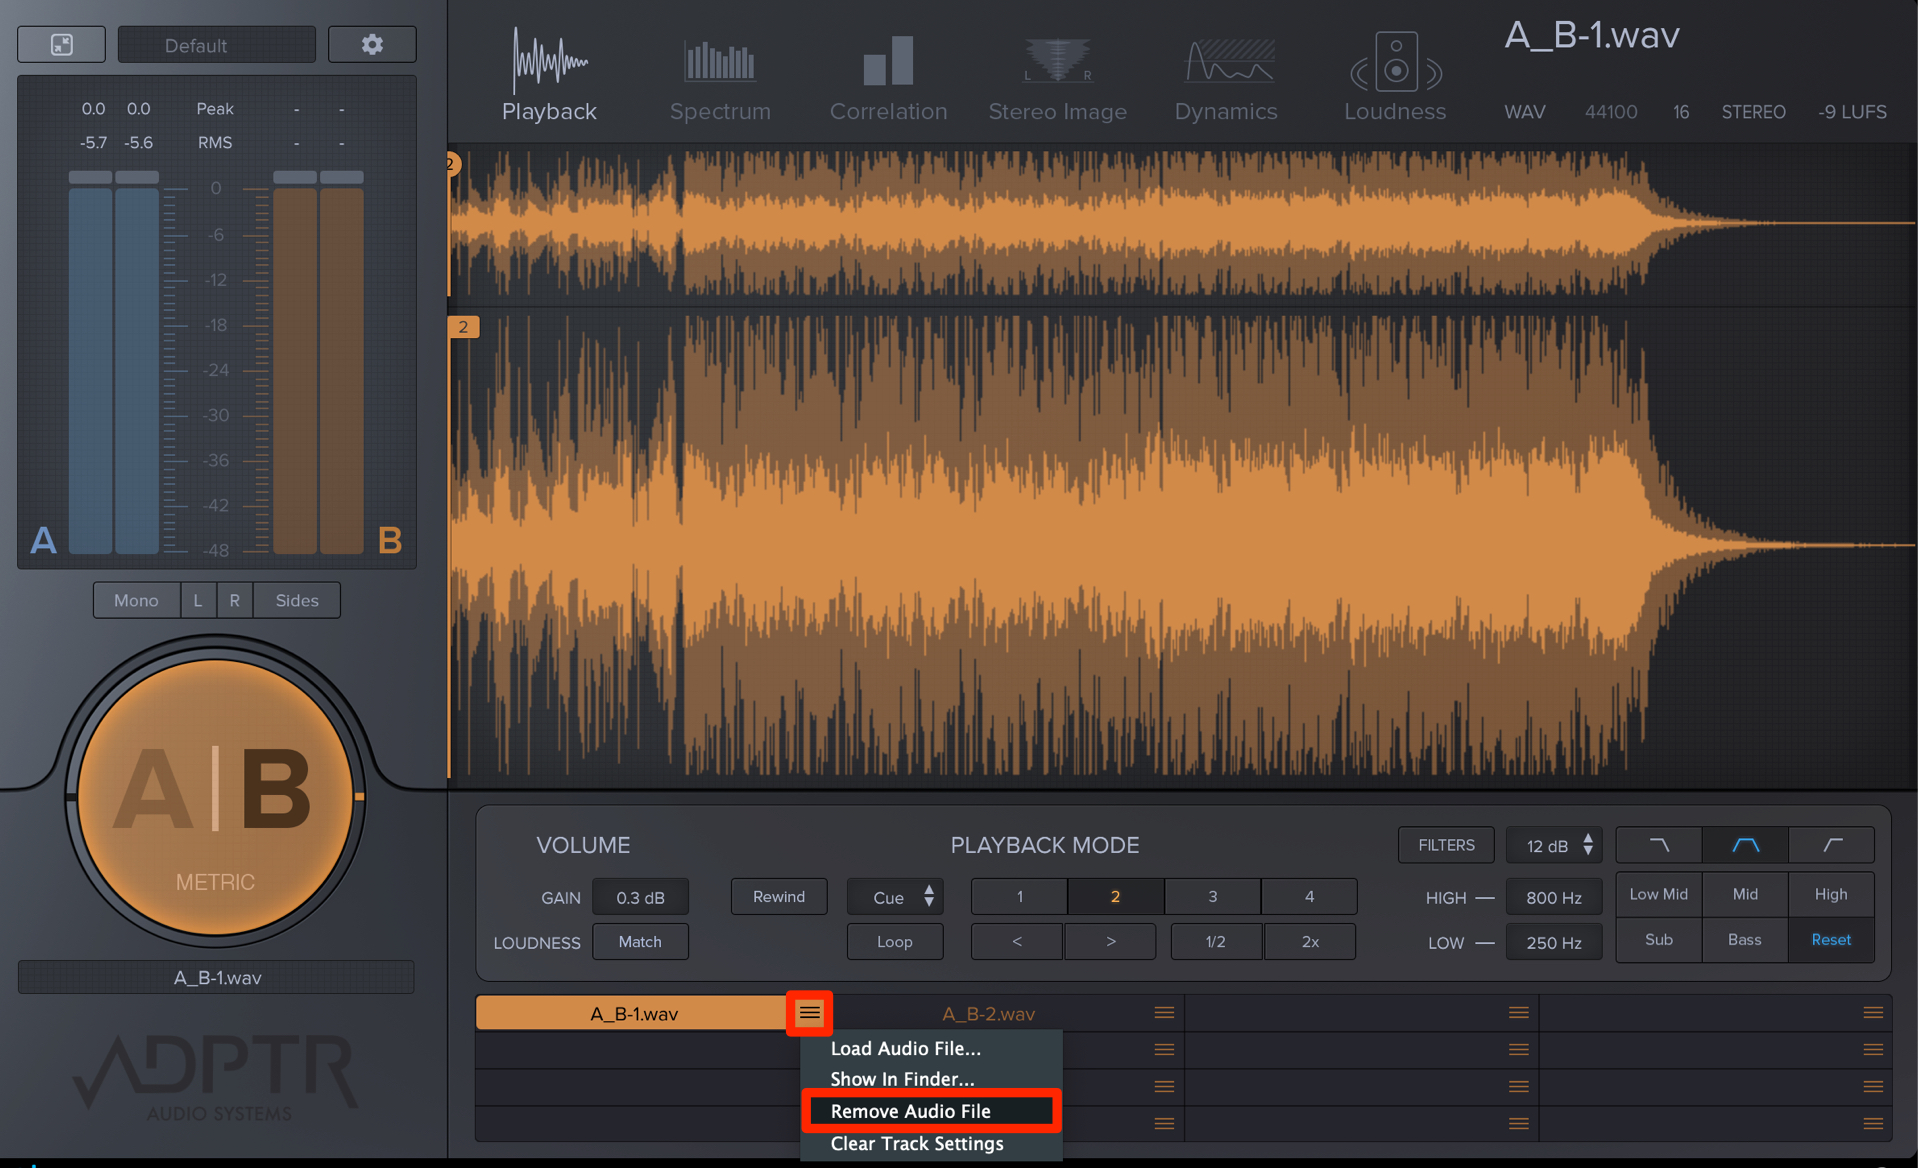Image resolution: width=1918 pixels, height=1168 pixels.
Task: Select the high-pass filter shape icon
Action: coord(1832,845)
